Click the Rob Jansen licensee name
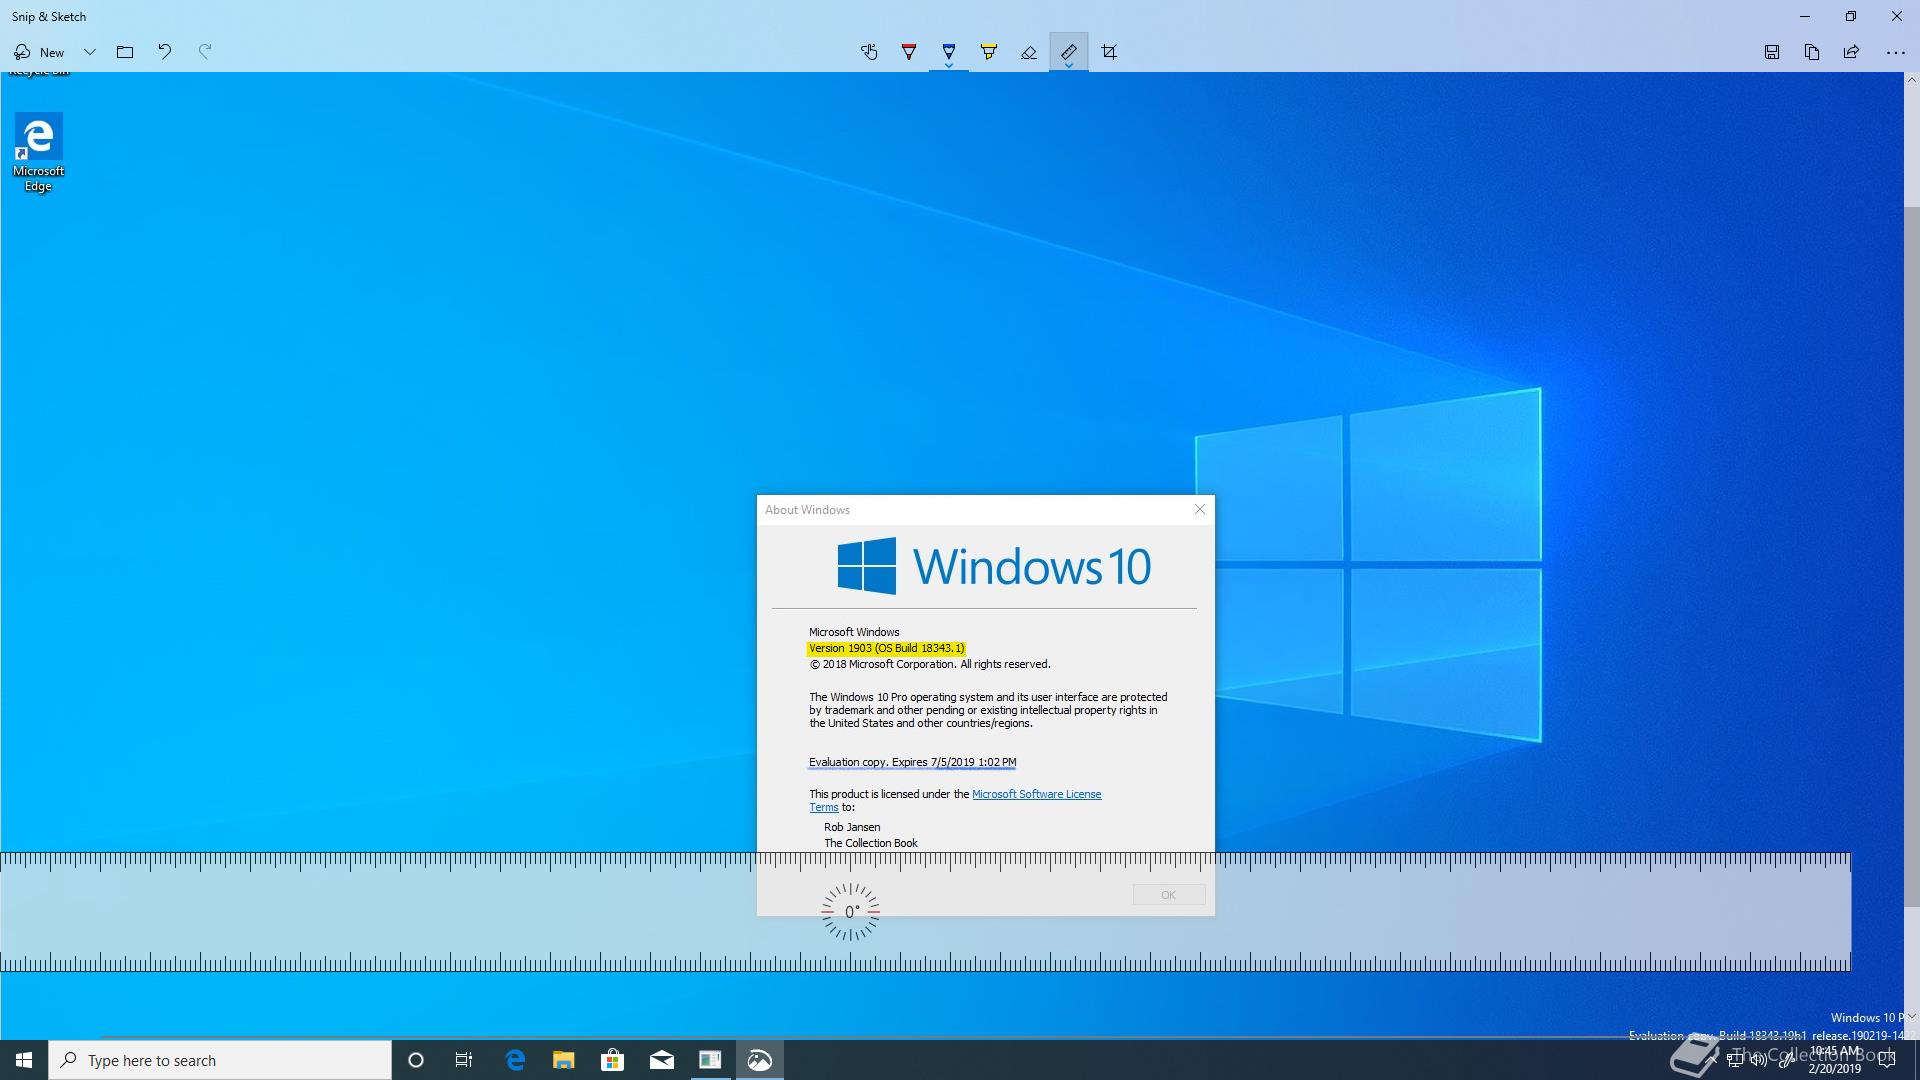 (x=852, y=827)
